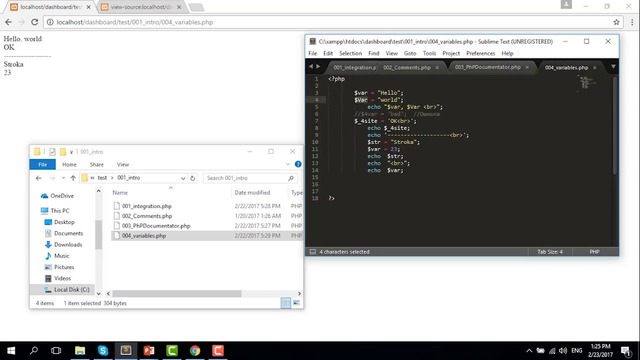Open Sublime Text Goto menu
Viewport: 640px width, 360px height.
click(x=410, y=53)
